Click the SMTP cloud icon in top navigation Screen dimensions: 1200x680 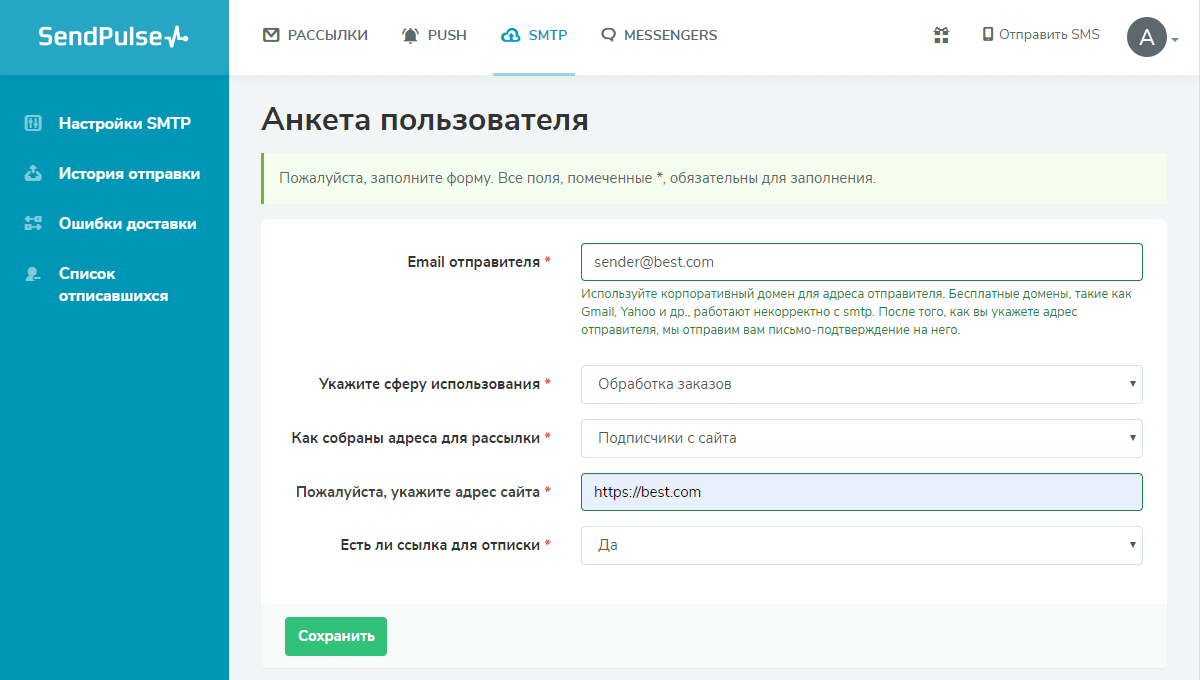point(510,35)
